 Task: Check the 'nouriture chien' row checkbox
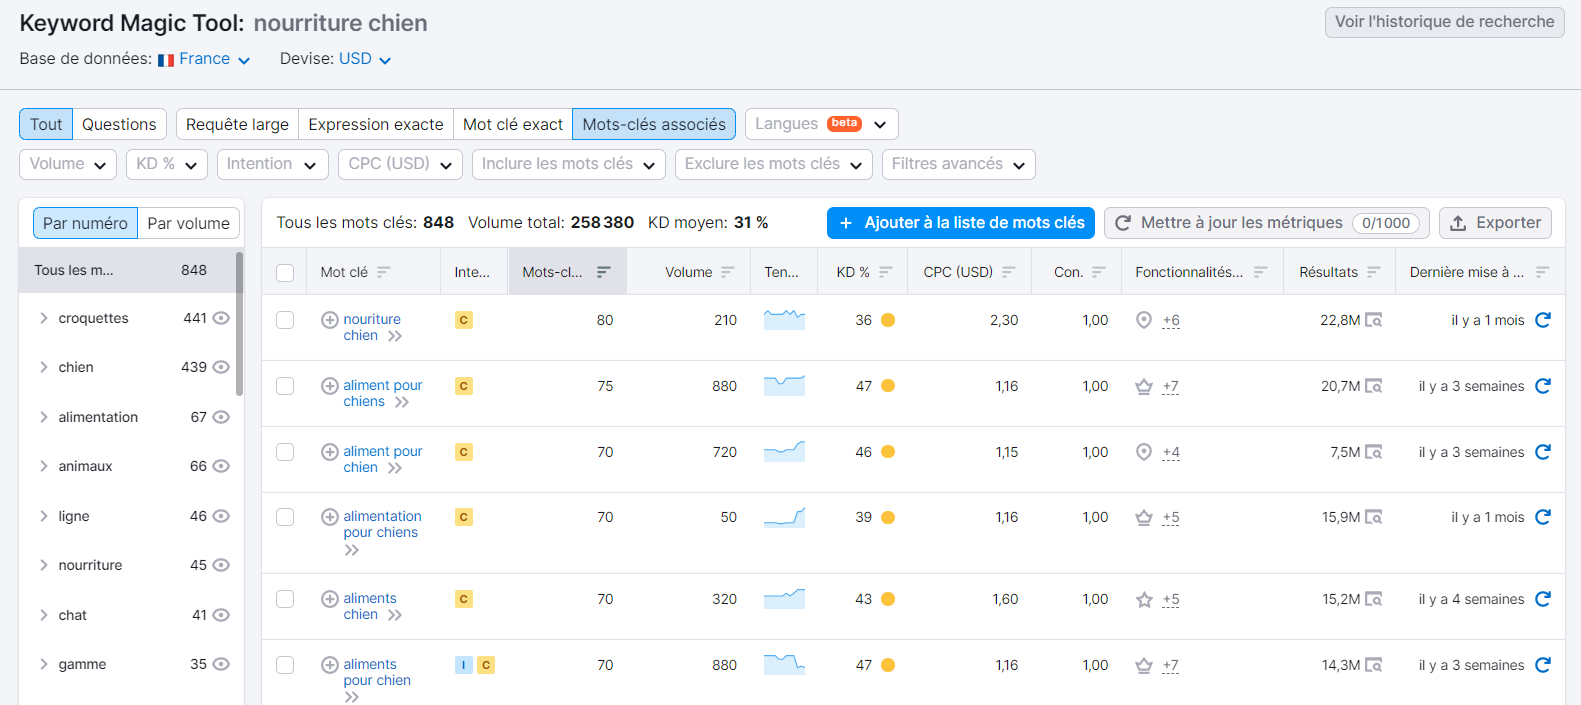(285, 320)
